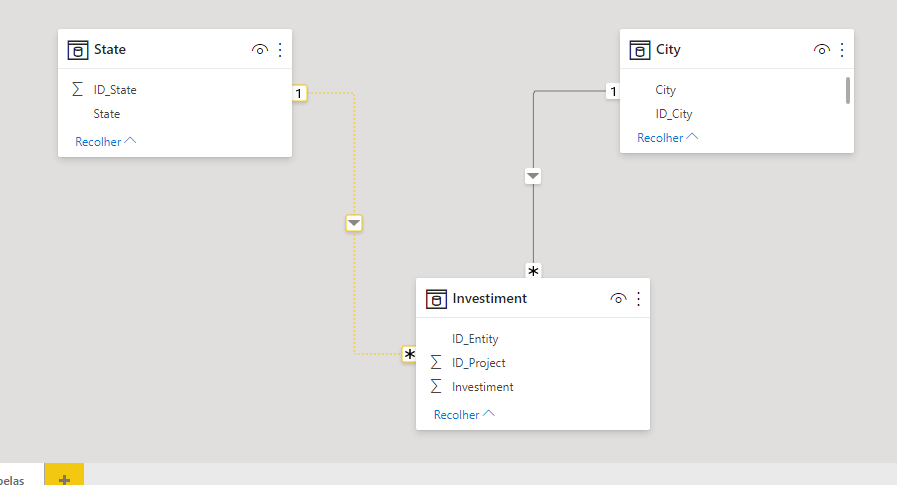
Task: Collapse State table with Recolher
Action: click(105, 141)
